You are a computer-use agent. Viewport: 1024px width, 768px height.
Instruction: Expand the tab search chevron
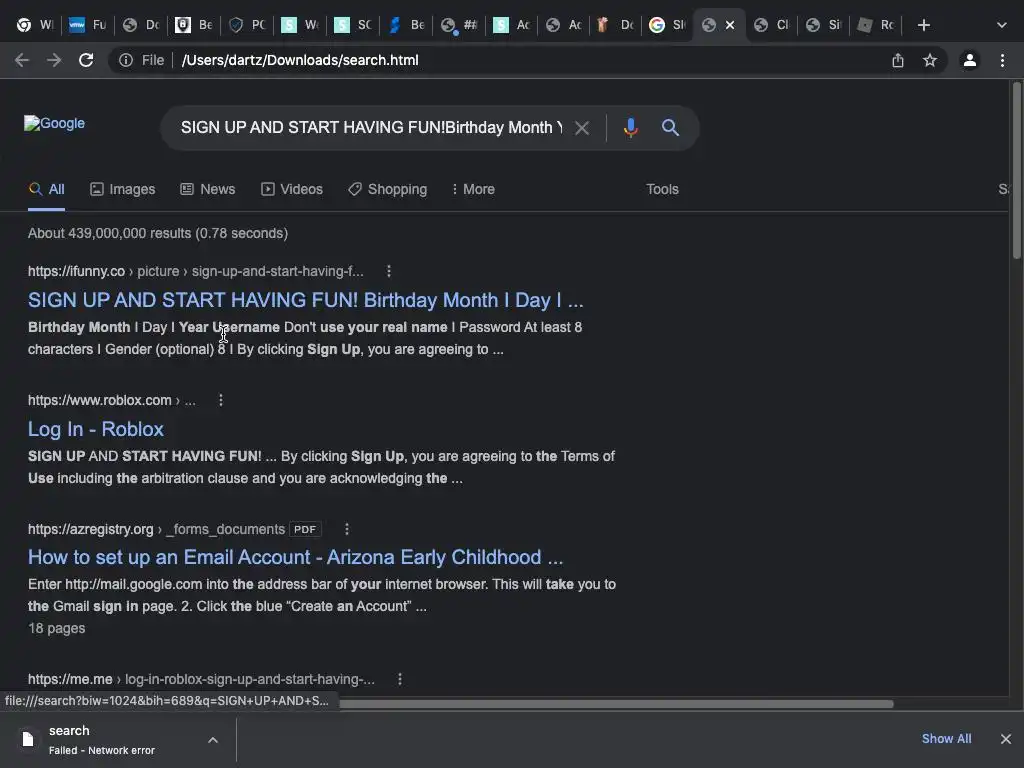(x=1002, y=25)
